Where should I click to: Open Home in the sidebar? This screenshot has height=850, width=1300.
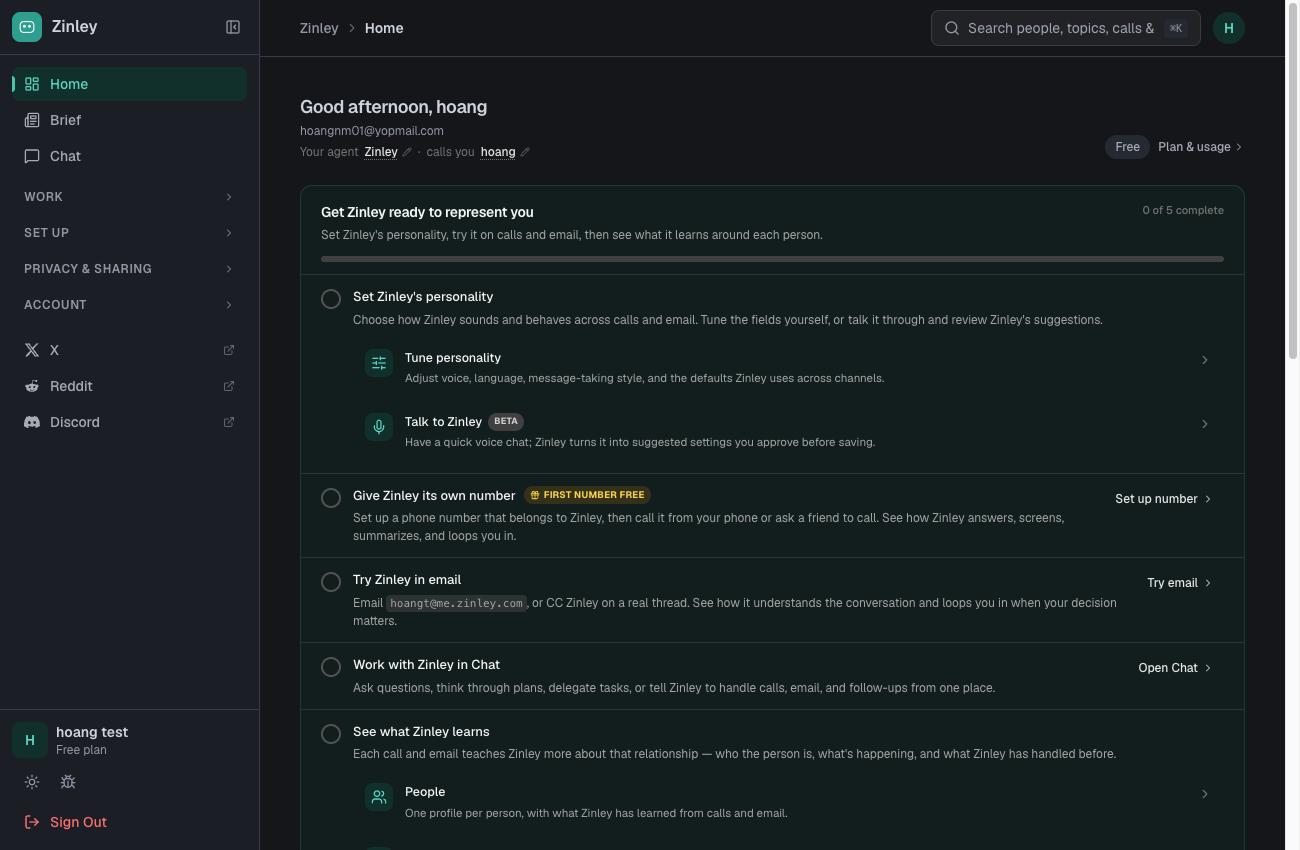point(130,84)
